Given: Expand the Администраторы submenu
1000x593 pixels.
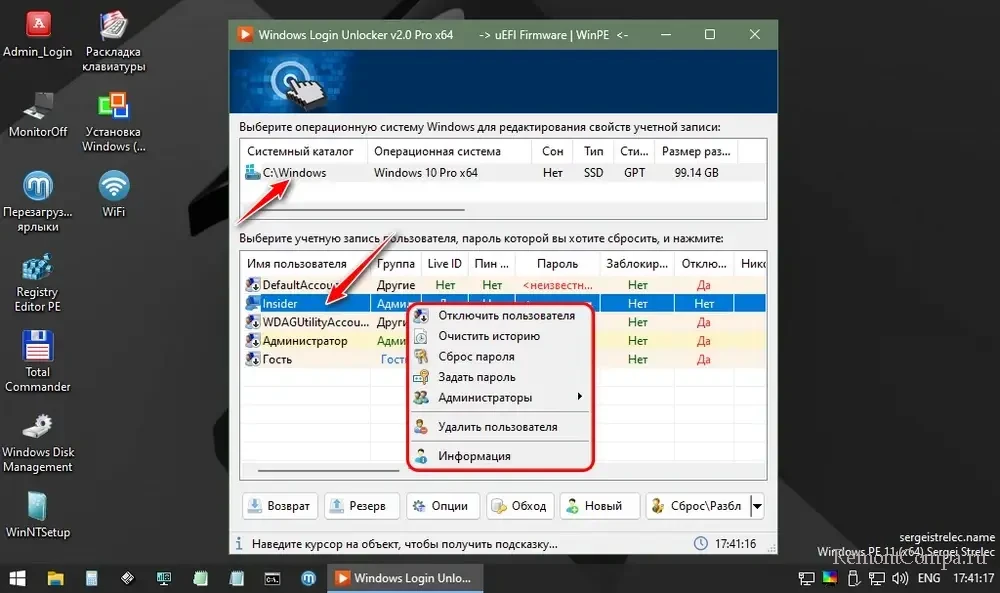Looking at the screenshot, I should 501,397.
